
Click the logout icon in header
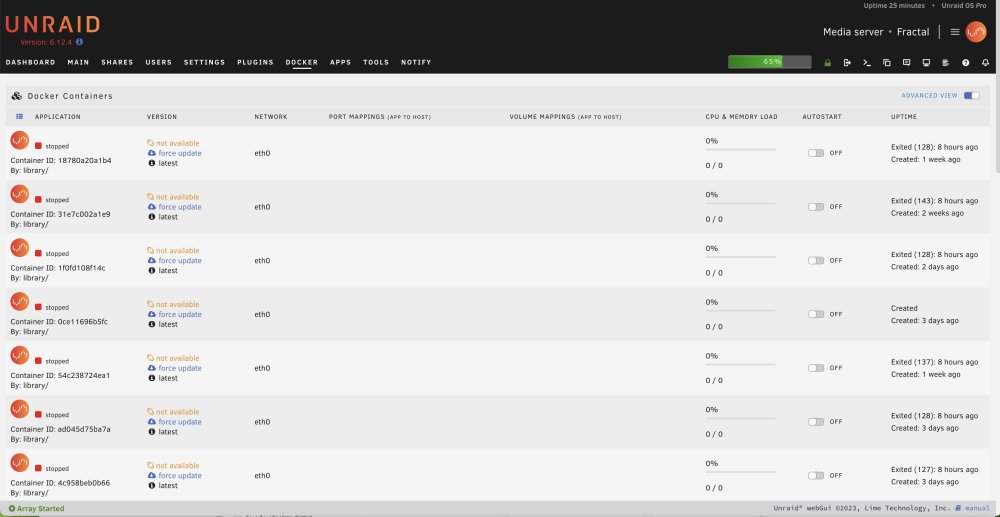click(847, 62)
